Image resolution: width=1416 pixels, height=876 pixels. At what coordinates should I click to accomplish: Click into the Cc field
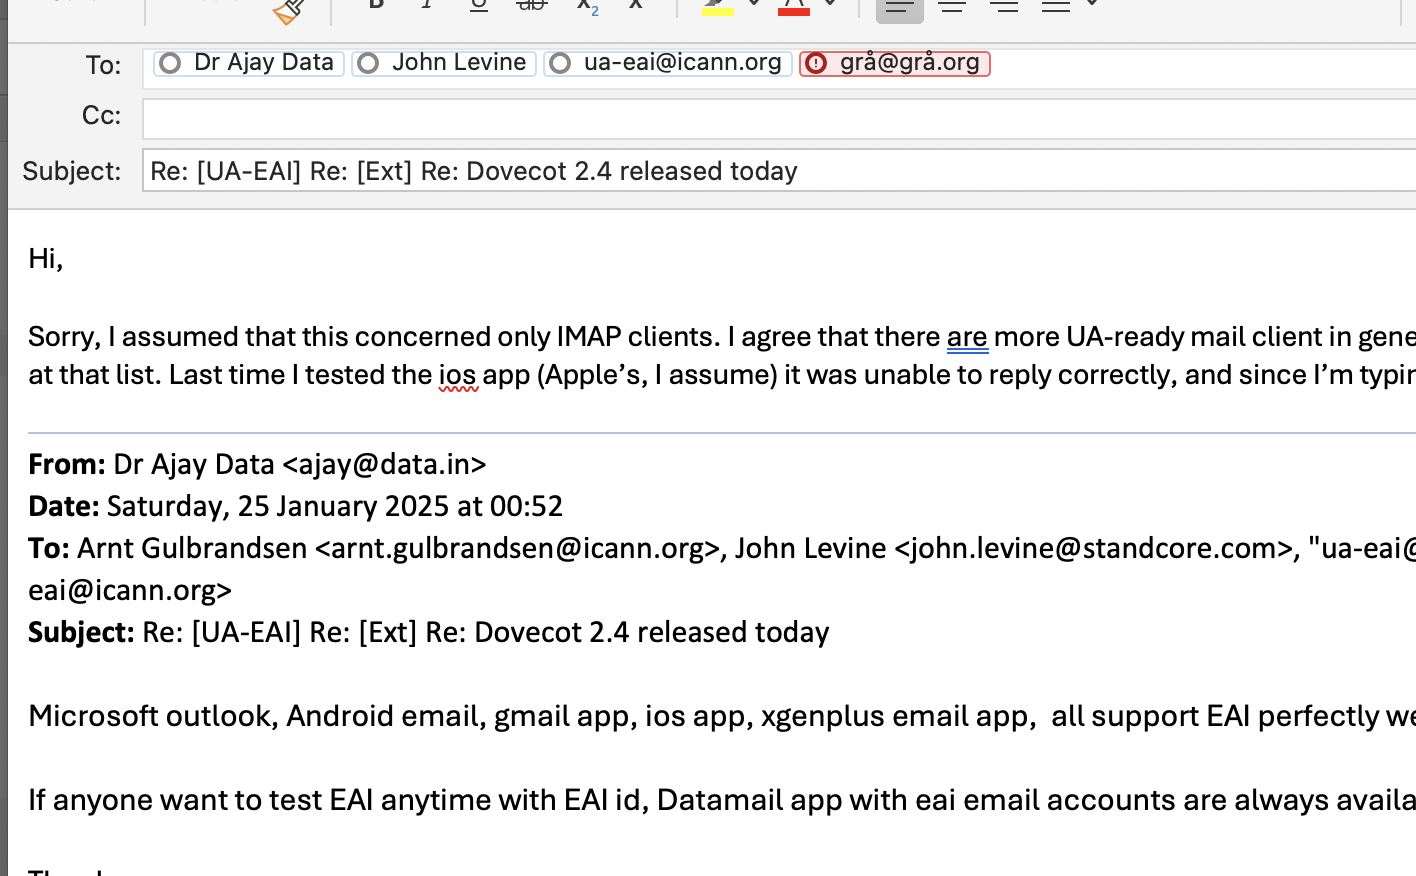[x=779, y=119]
